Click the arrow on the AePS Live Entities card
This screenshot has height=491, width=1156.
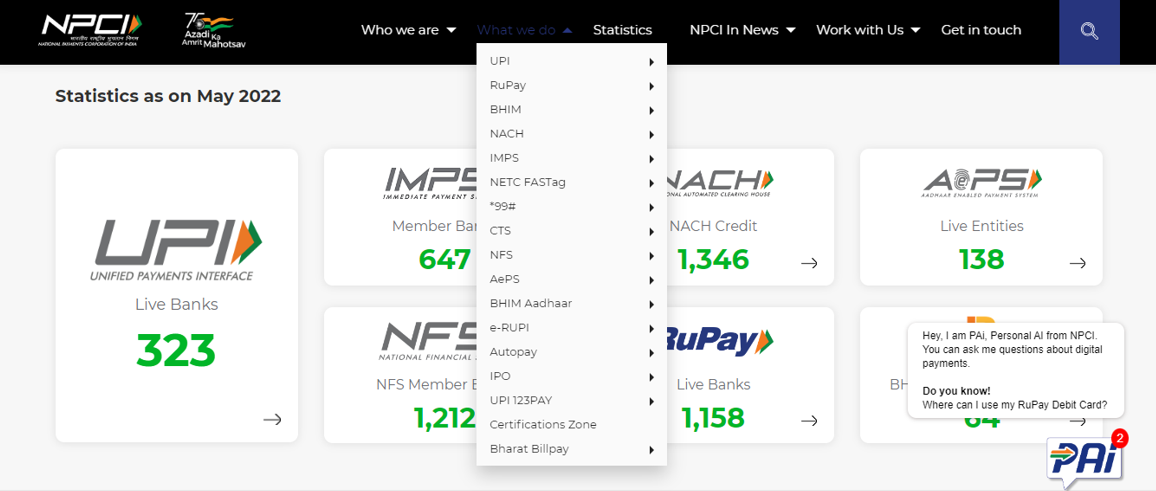[x=1078, y=263]
